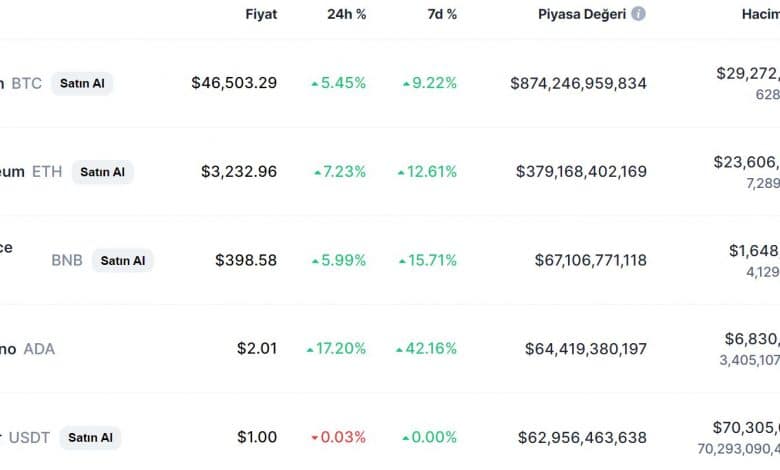The width and height of the screenshot is (780, 470).
Task: Click the USDT red 24h change 0.03%
Action: [339, 409]
